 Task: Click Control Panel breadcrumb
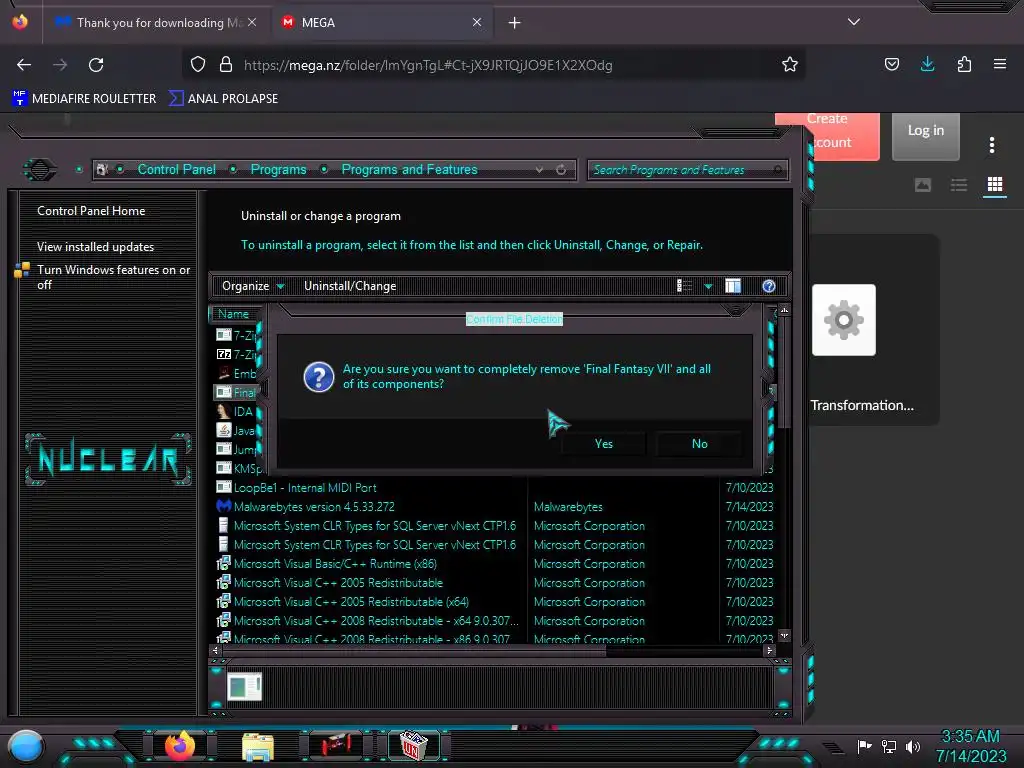click(x=176, y=169)
